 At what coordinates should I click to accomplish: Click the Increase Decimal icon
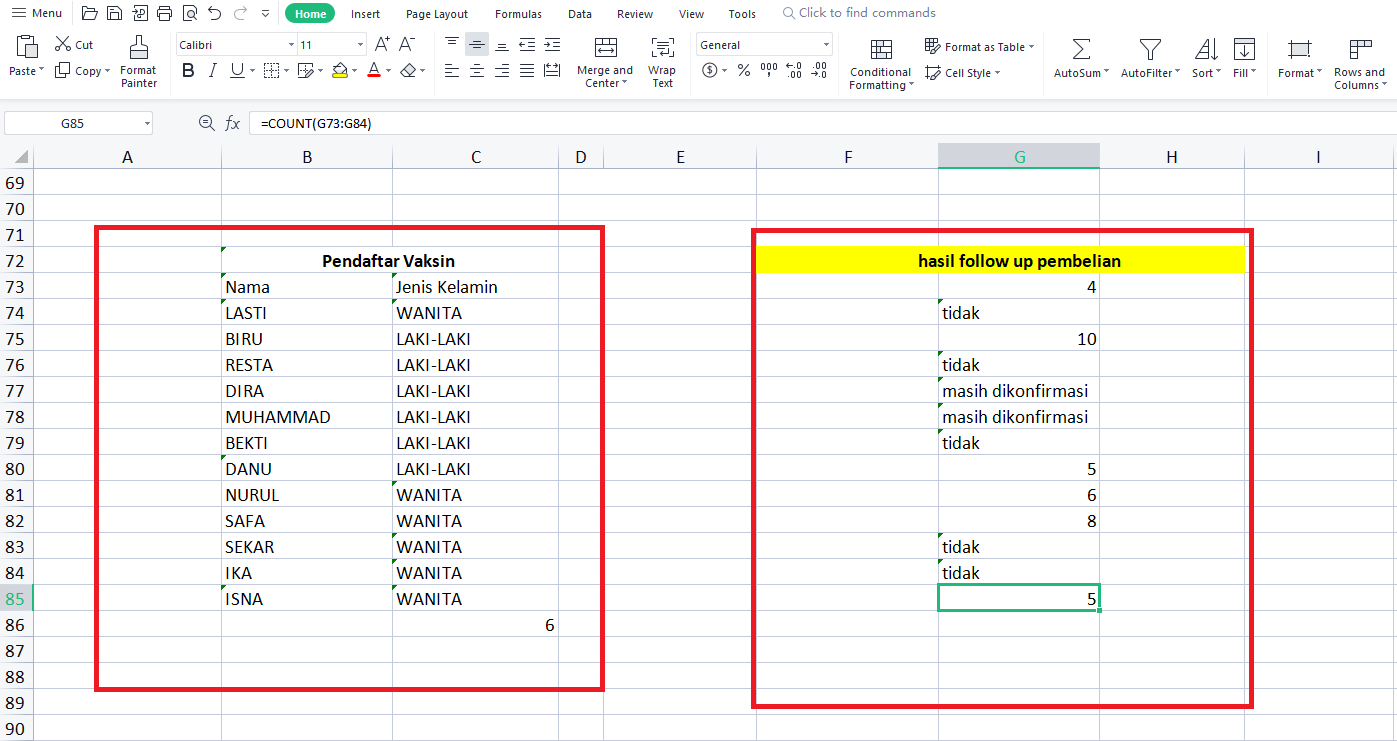click(794, 70)
